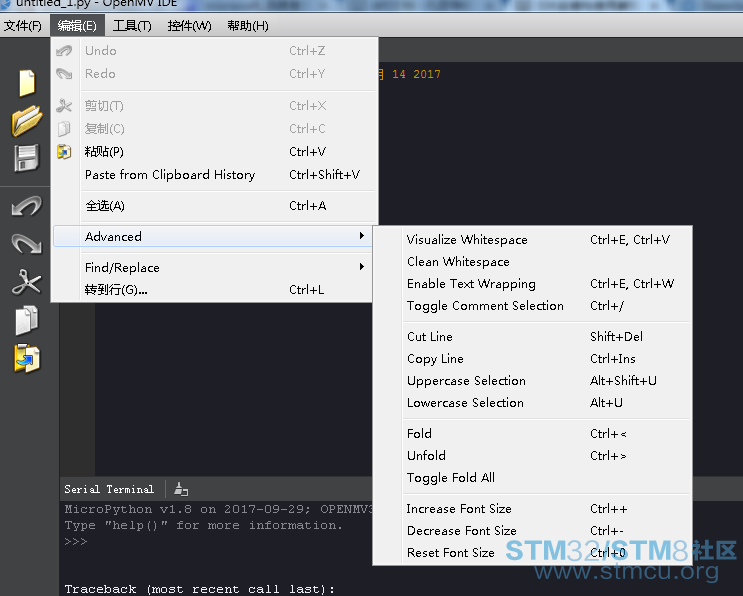This screenshot has height=596, width=743.
Task: Click the Redo arrow icon in sidebar
Action: (x=26, y=244)
